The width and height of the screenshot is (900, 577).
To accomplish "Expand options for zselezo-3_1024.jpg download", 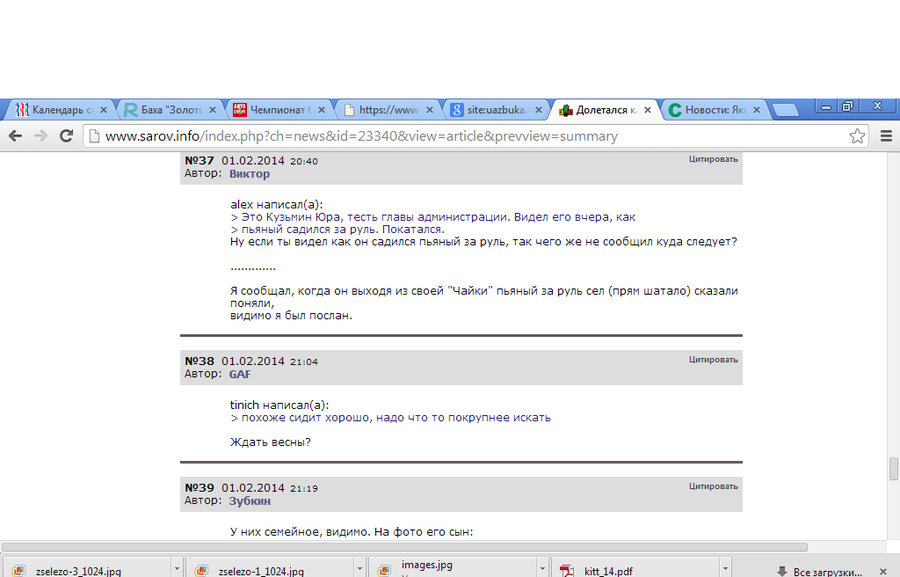I will pos(177,570).
